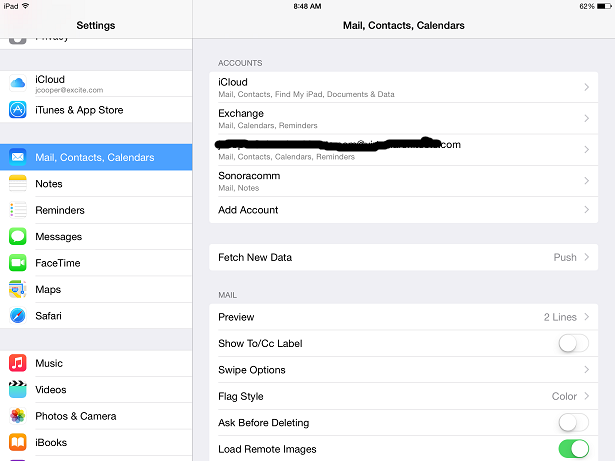Tap the FaceTime camera icon
Image resolution: width=615 pixels, height=461 pixels.
click(18, 263)
